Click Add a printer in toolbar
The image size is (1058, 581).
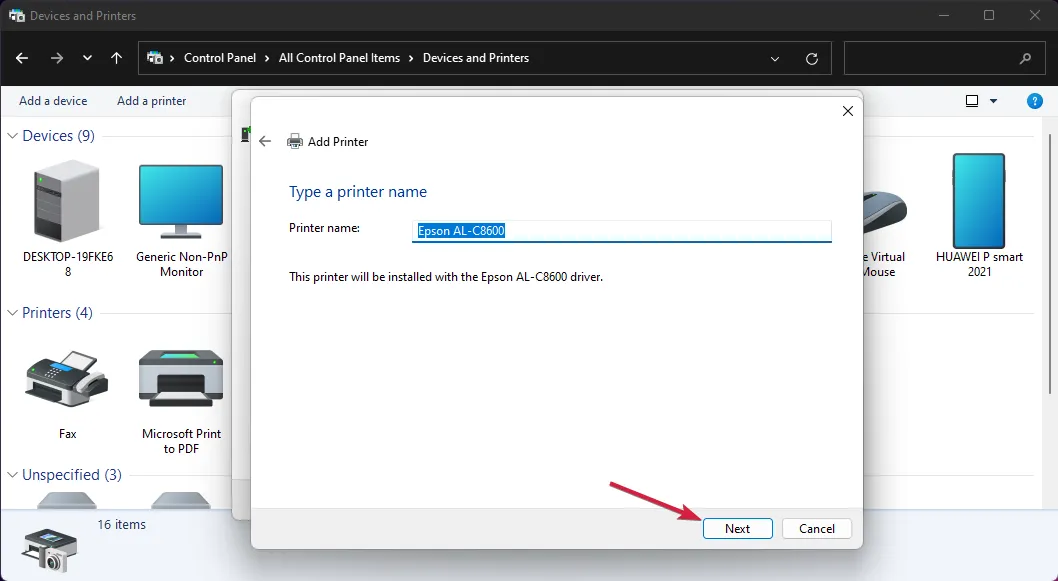pyautogui.click(x=151, y=101)
